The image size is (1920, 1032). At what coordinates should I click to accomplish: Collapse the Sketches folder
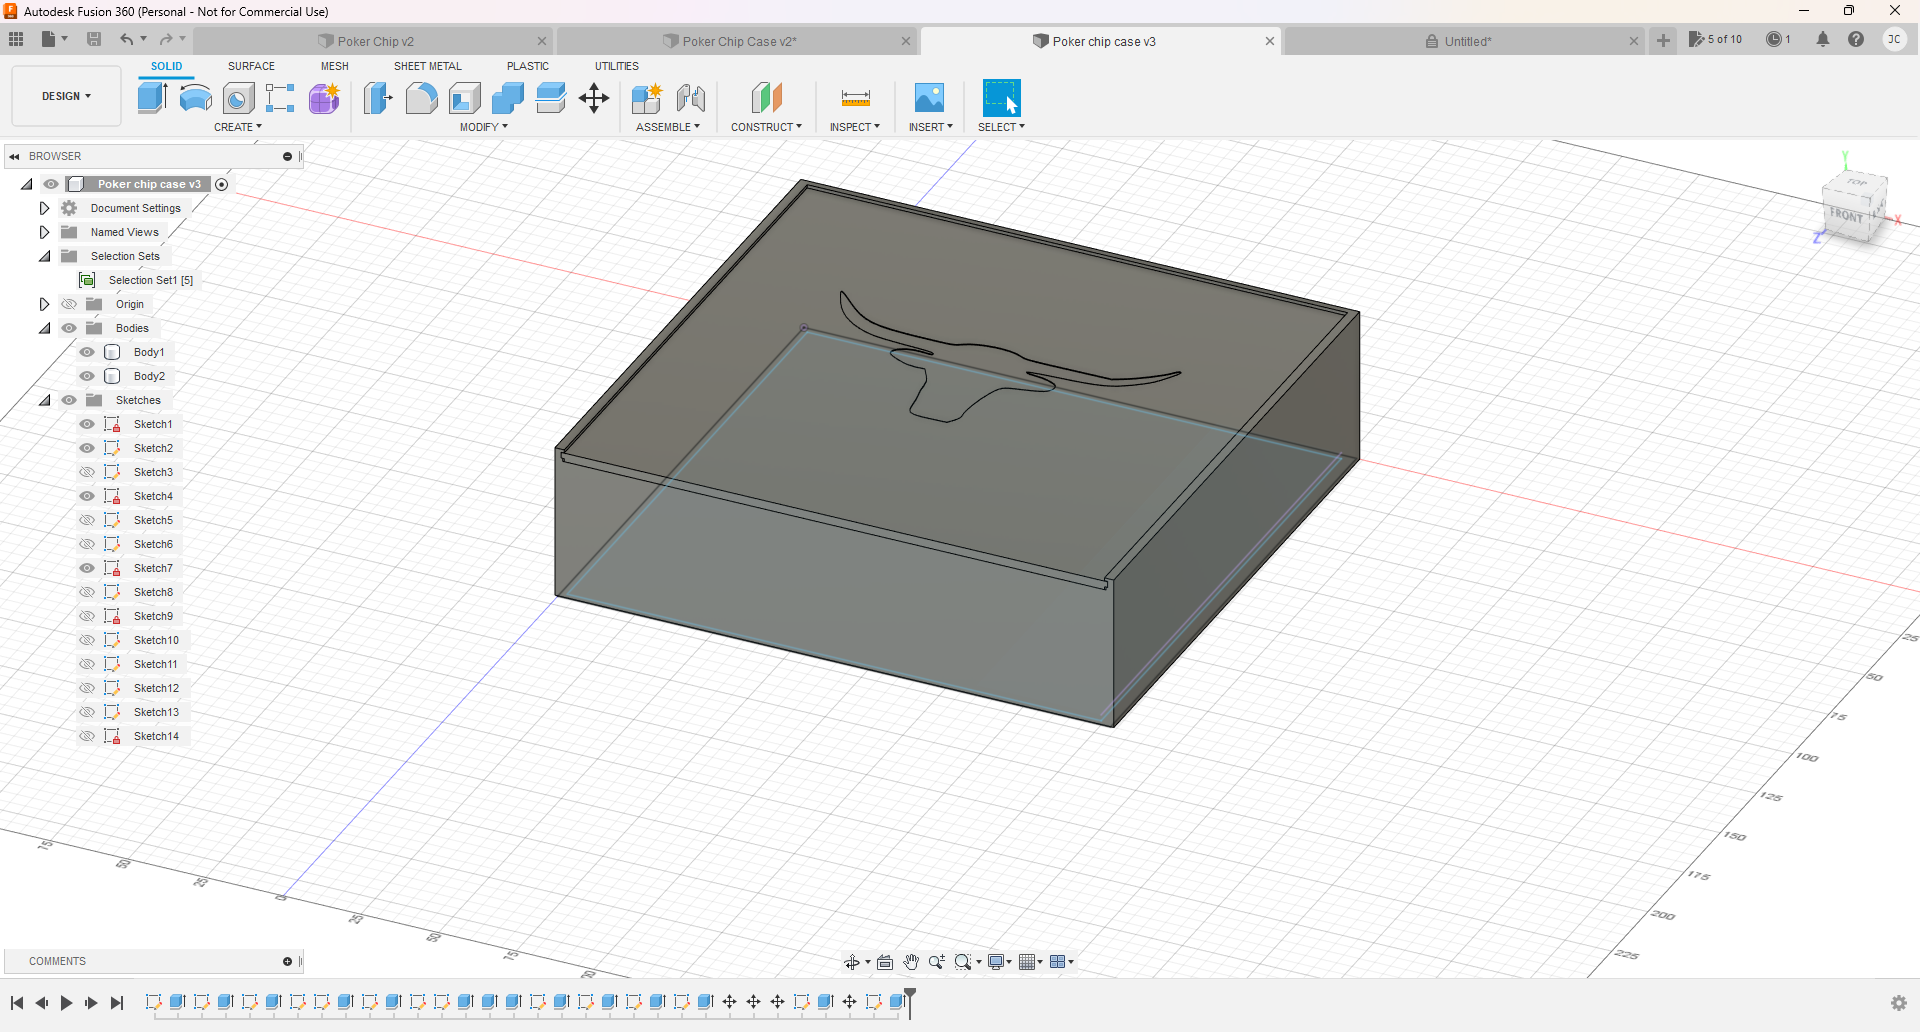[x=44, y=400]
